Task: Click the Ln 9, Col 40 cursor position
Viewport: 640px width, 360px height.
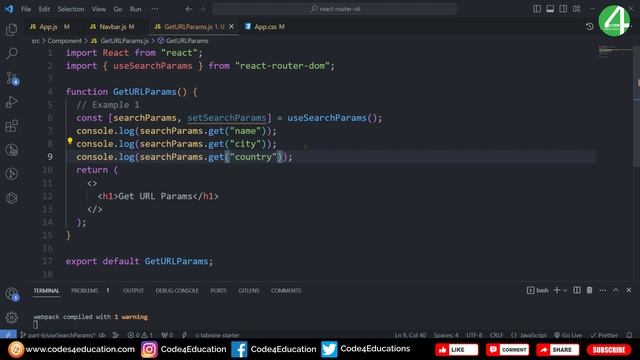Action: point(410,335)
